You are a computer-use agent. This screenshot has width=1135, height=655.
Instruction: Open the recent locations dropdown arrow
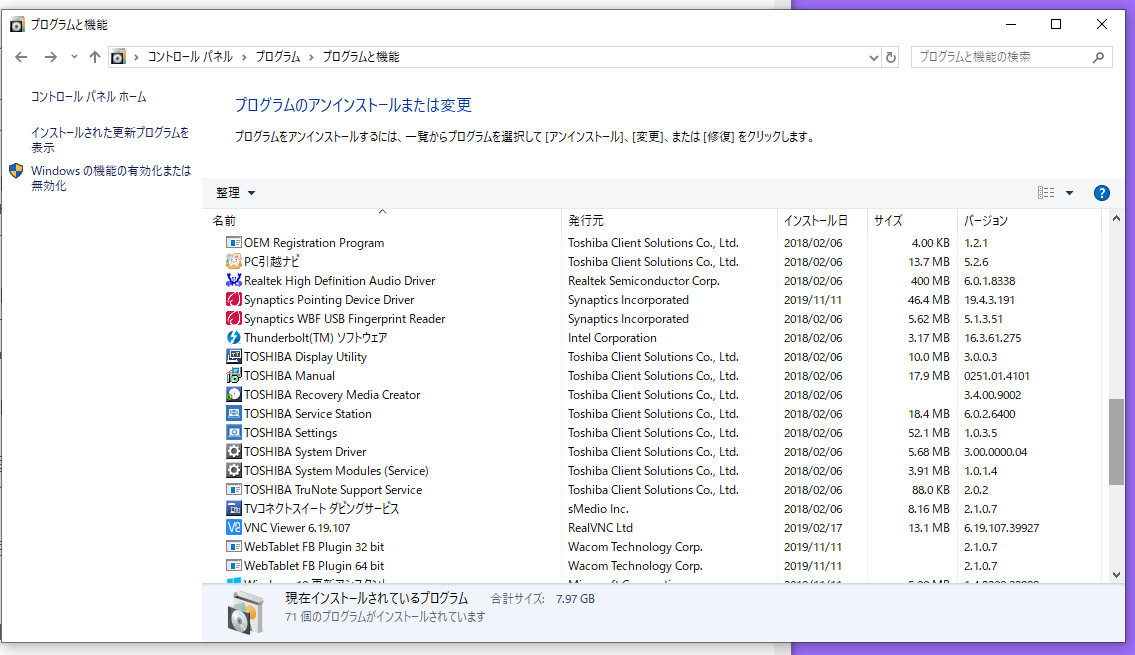pyautogui.click(x=74, y=57)
